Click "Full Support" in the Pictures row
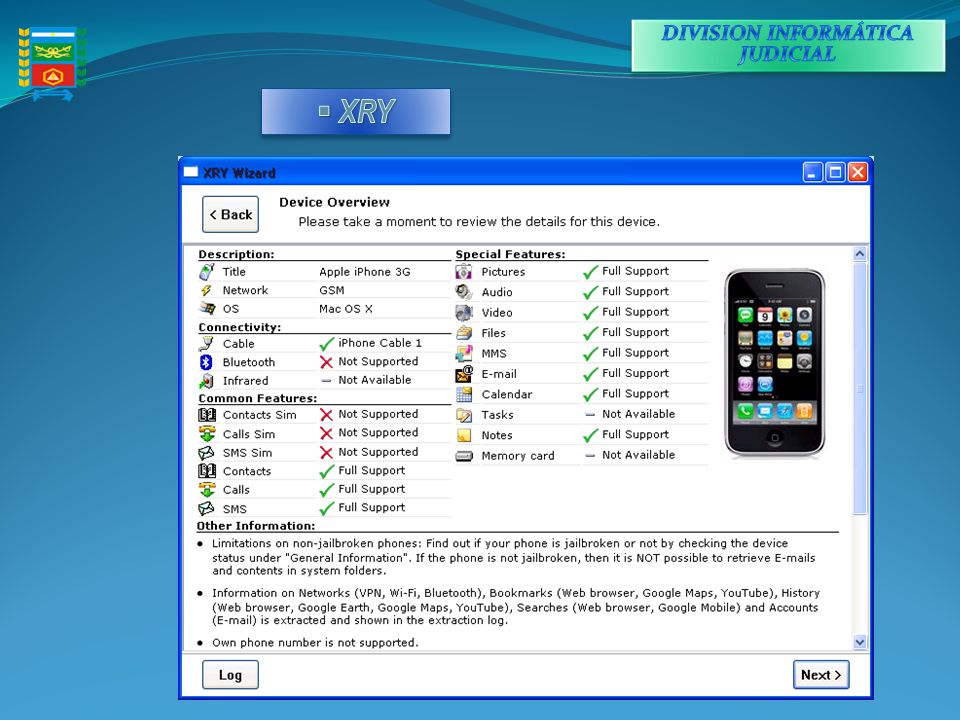The image size is (960, 720). 635,271
